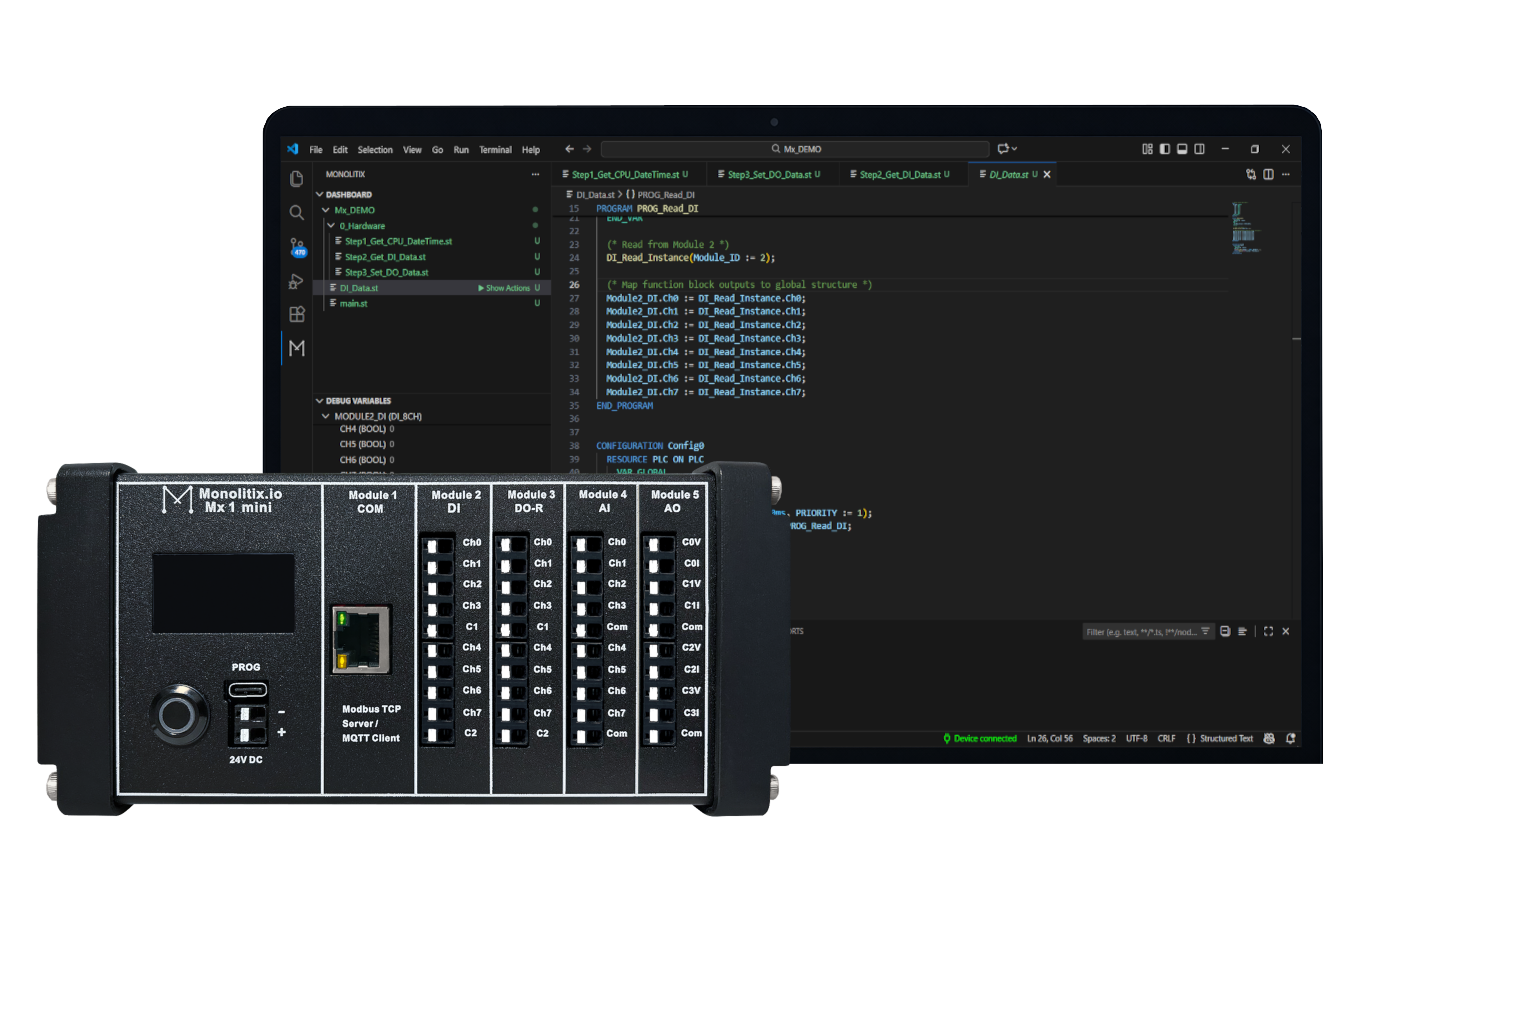Click the filter funnel icon in panel filter box
Screen dimensions: 1536x1024
coord(1205,631)
